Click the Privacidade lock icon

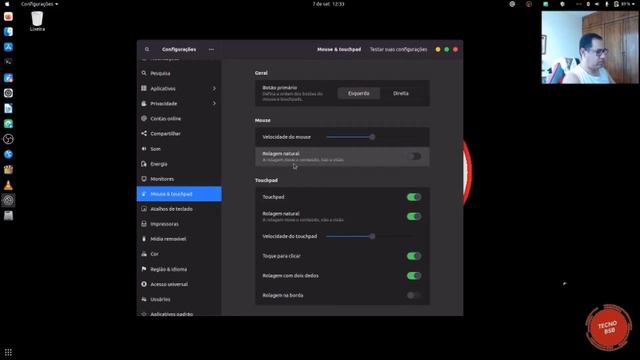(144, 104)
